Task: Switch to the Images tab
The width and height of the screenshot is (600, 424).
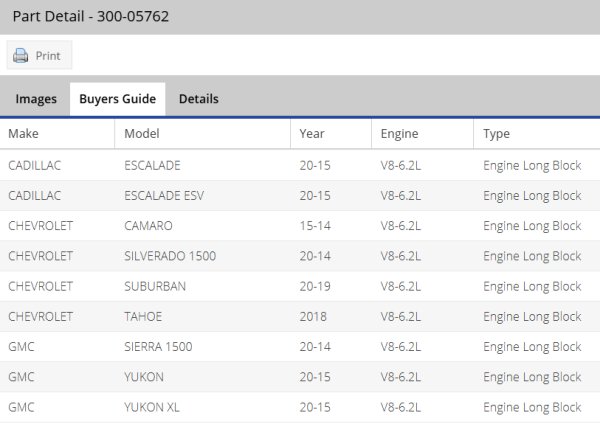Action: click(36, 99)
